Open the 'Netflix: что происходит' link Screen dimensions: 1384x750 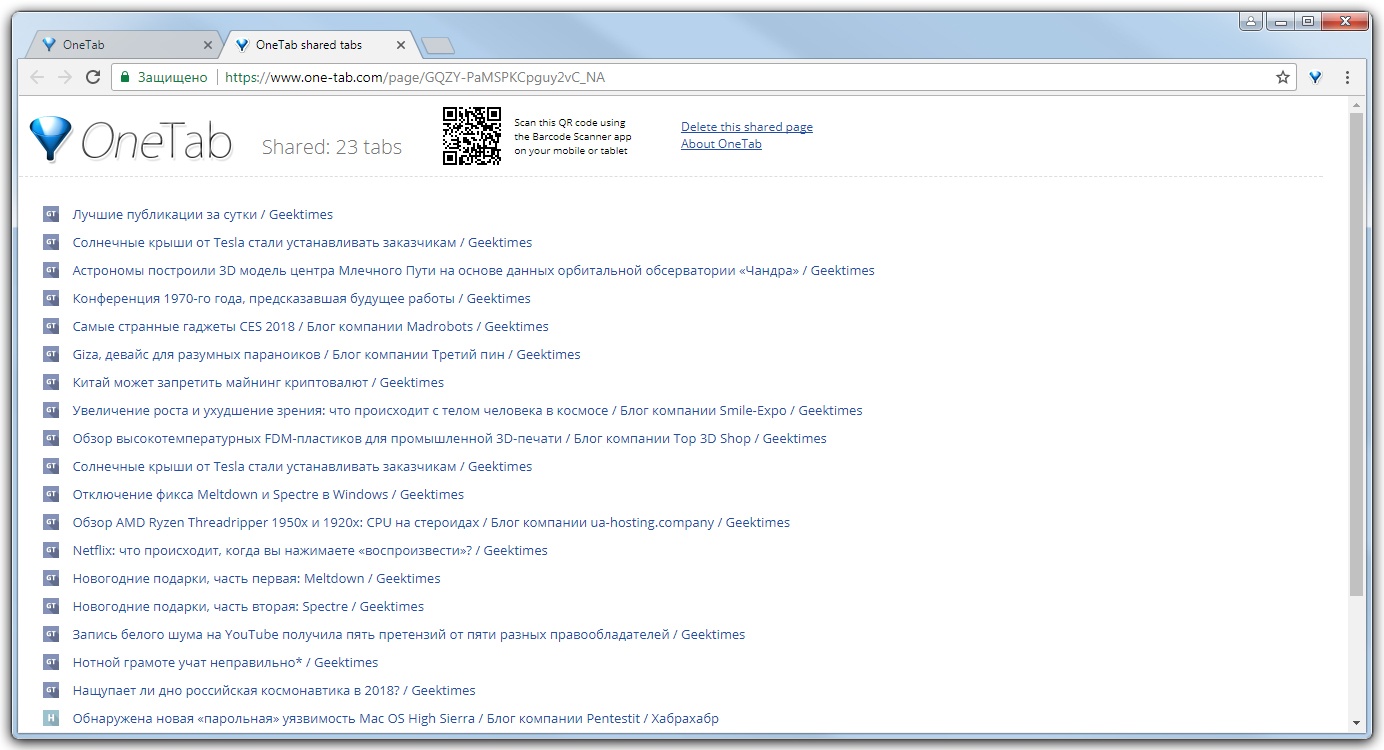pos(310,550)
